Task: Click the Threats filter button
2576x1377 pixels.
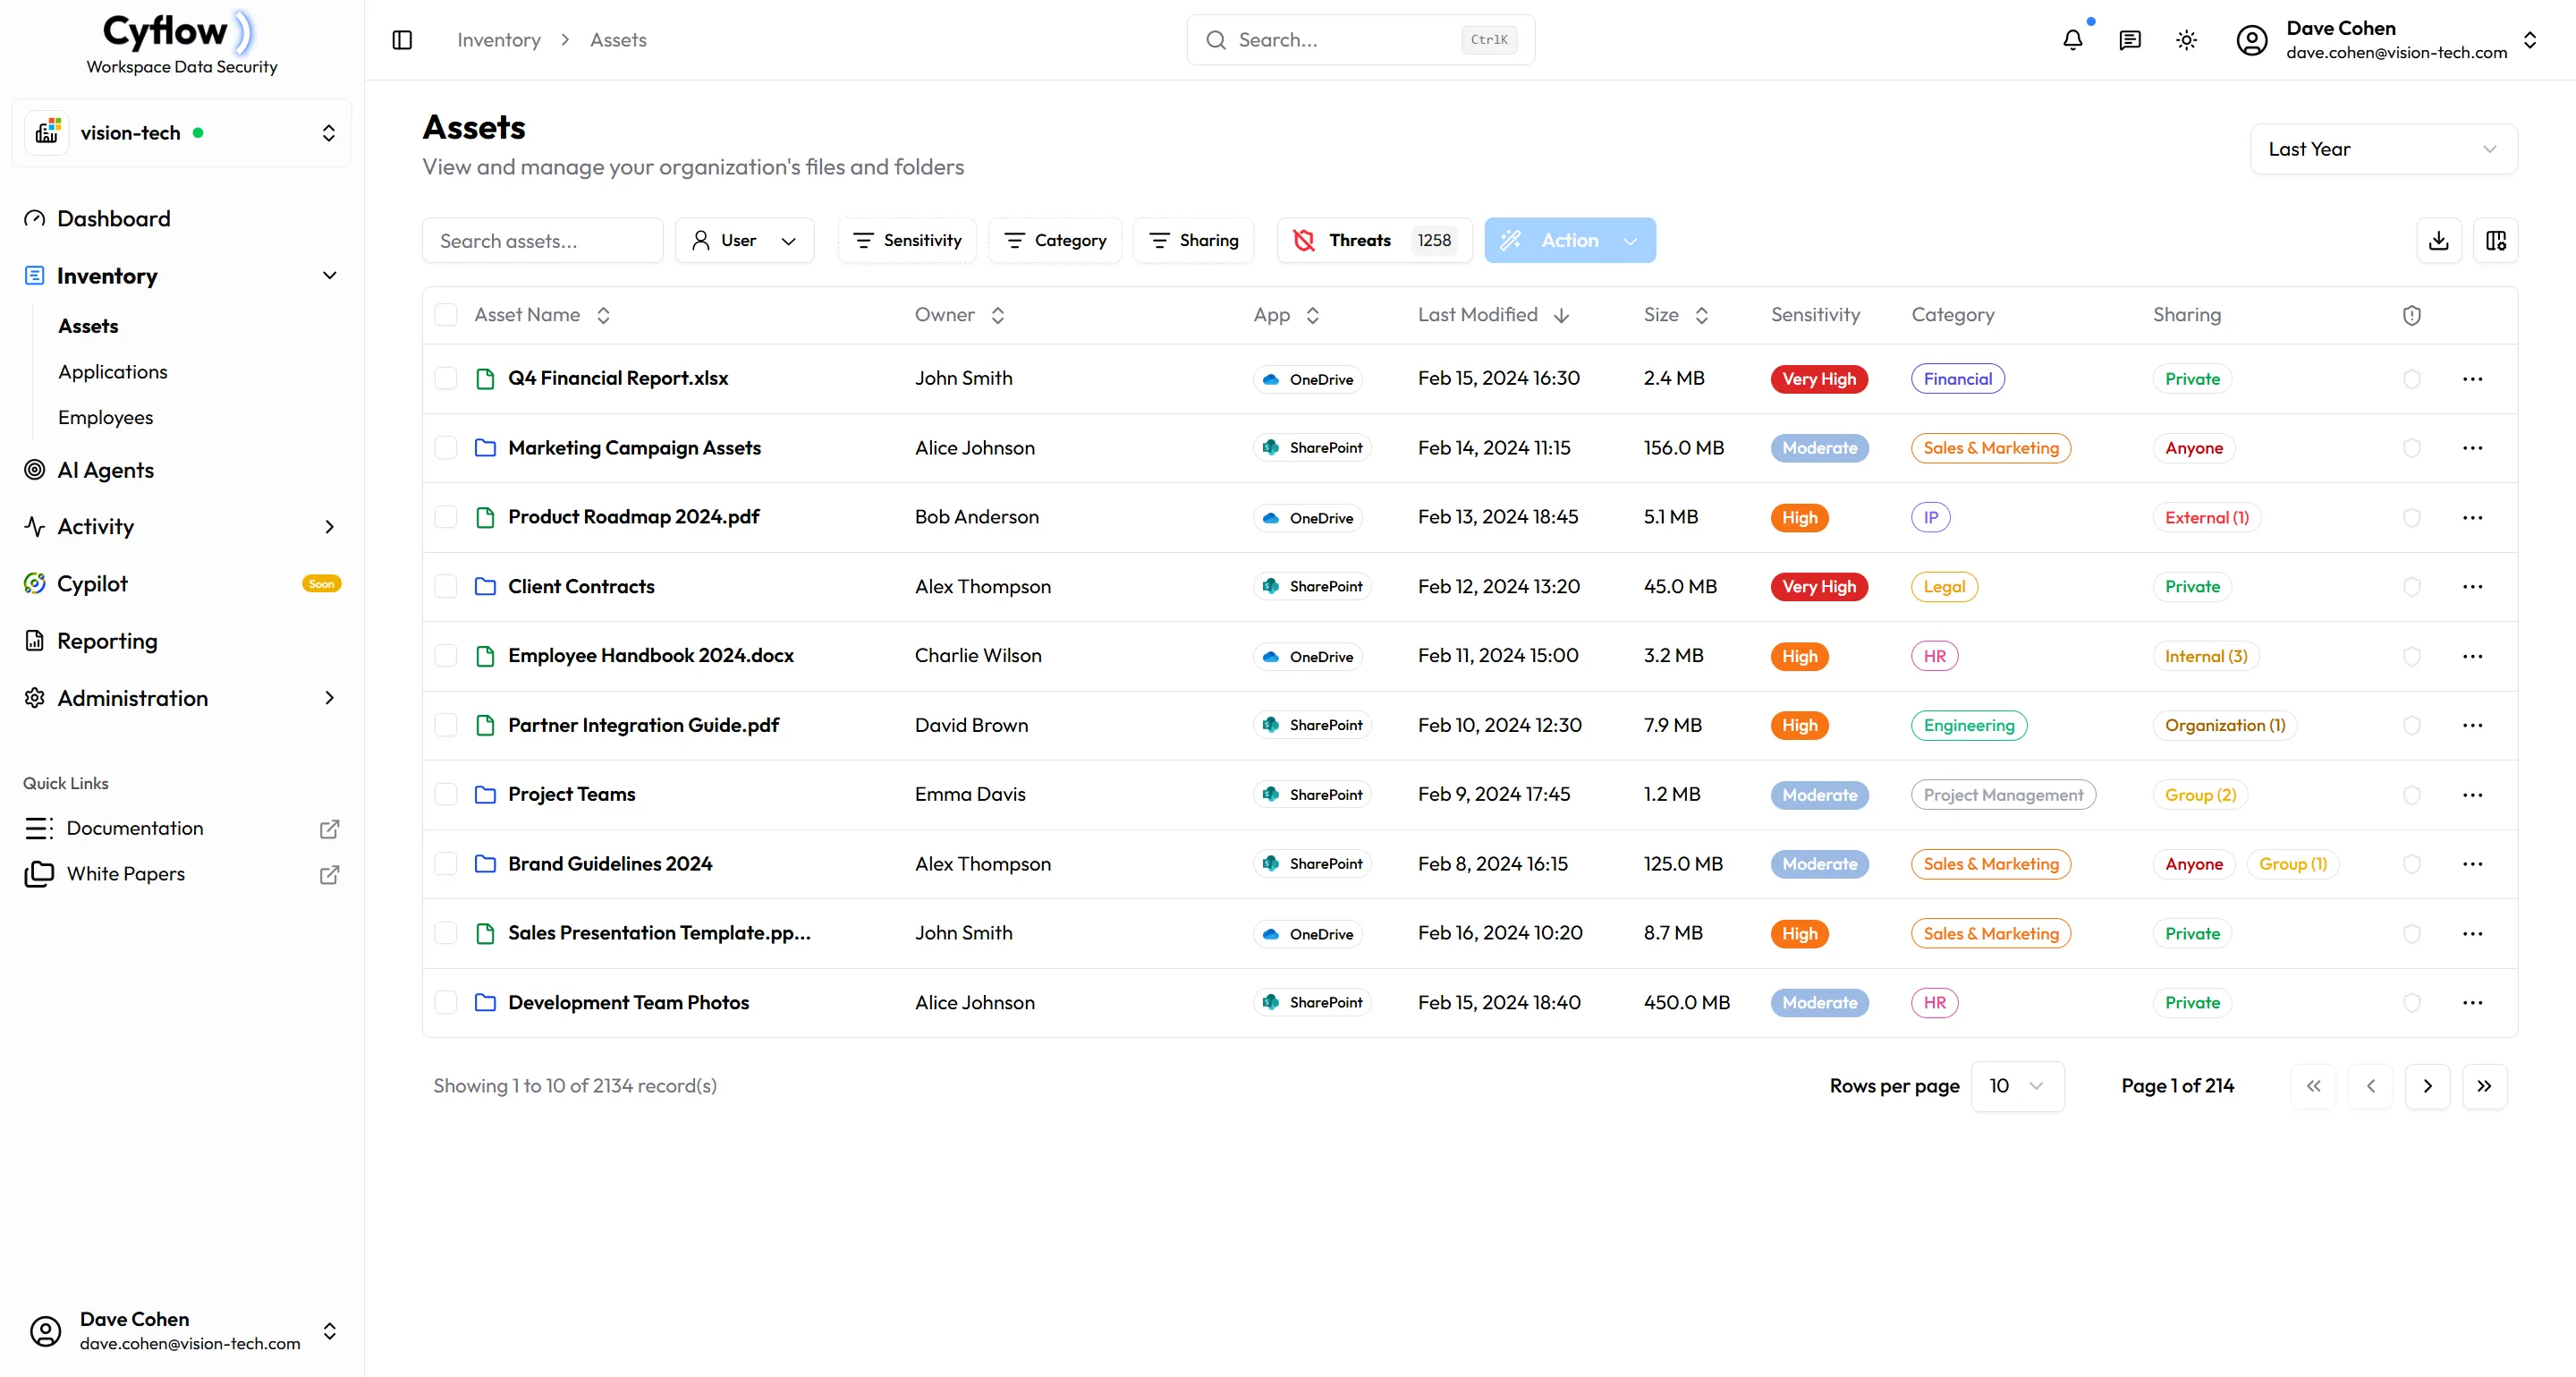Action: pyautogui.click(x=1373, y=240)
